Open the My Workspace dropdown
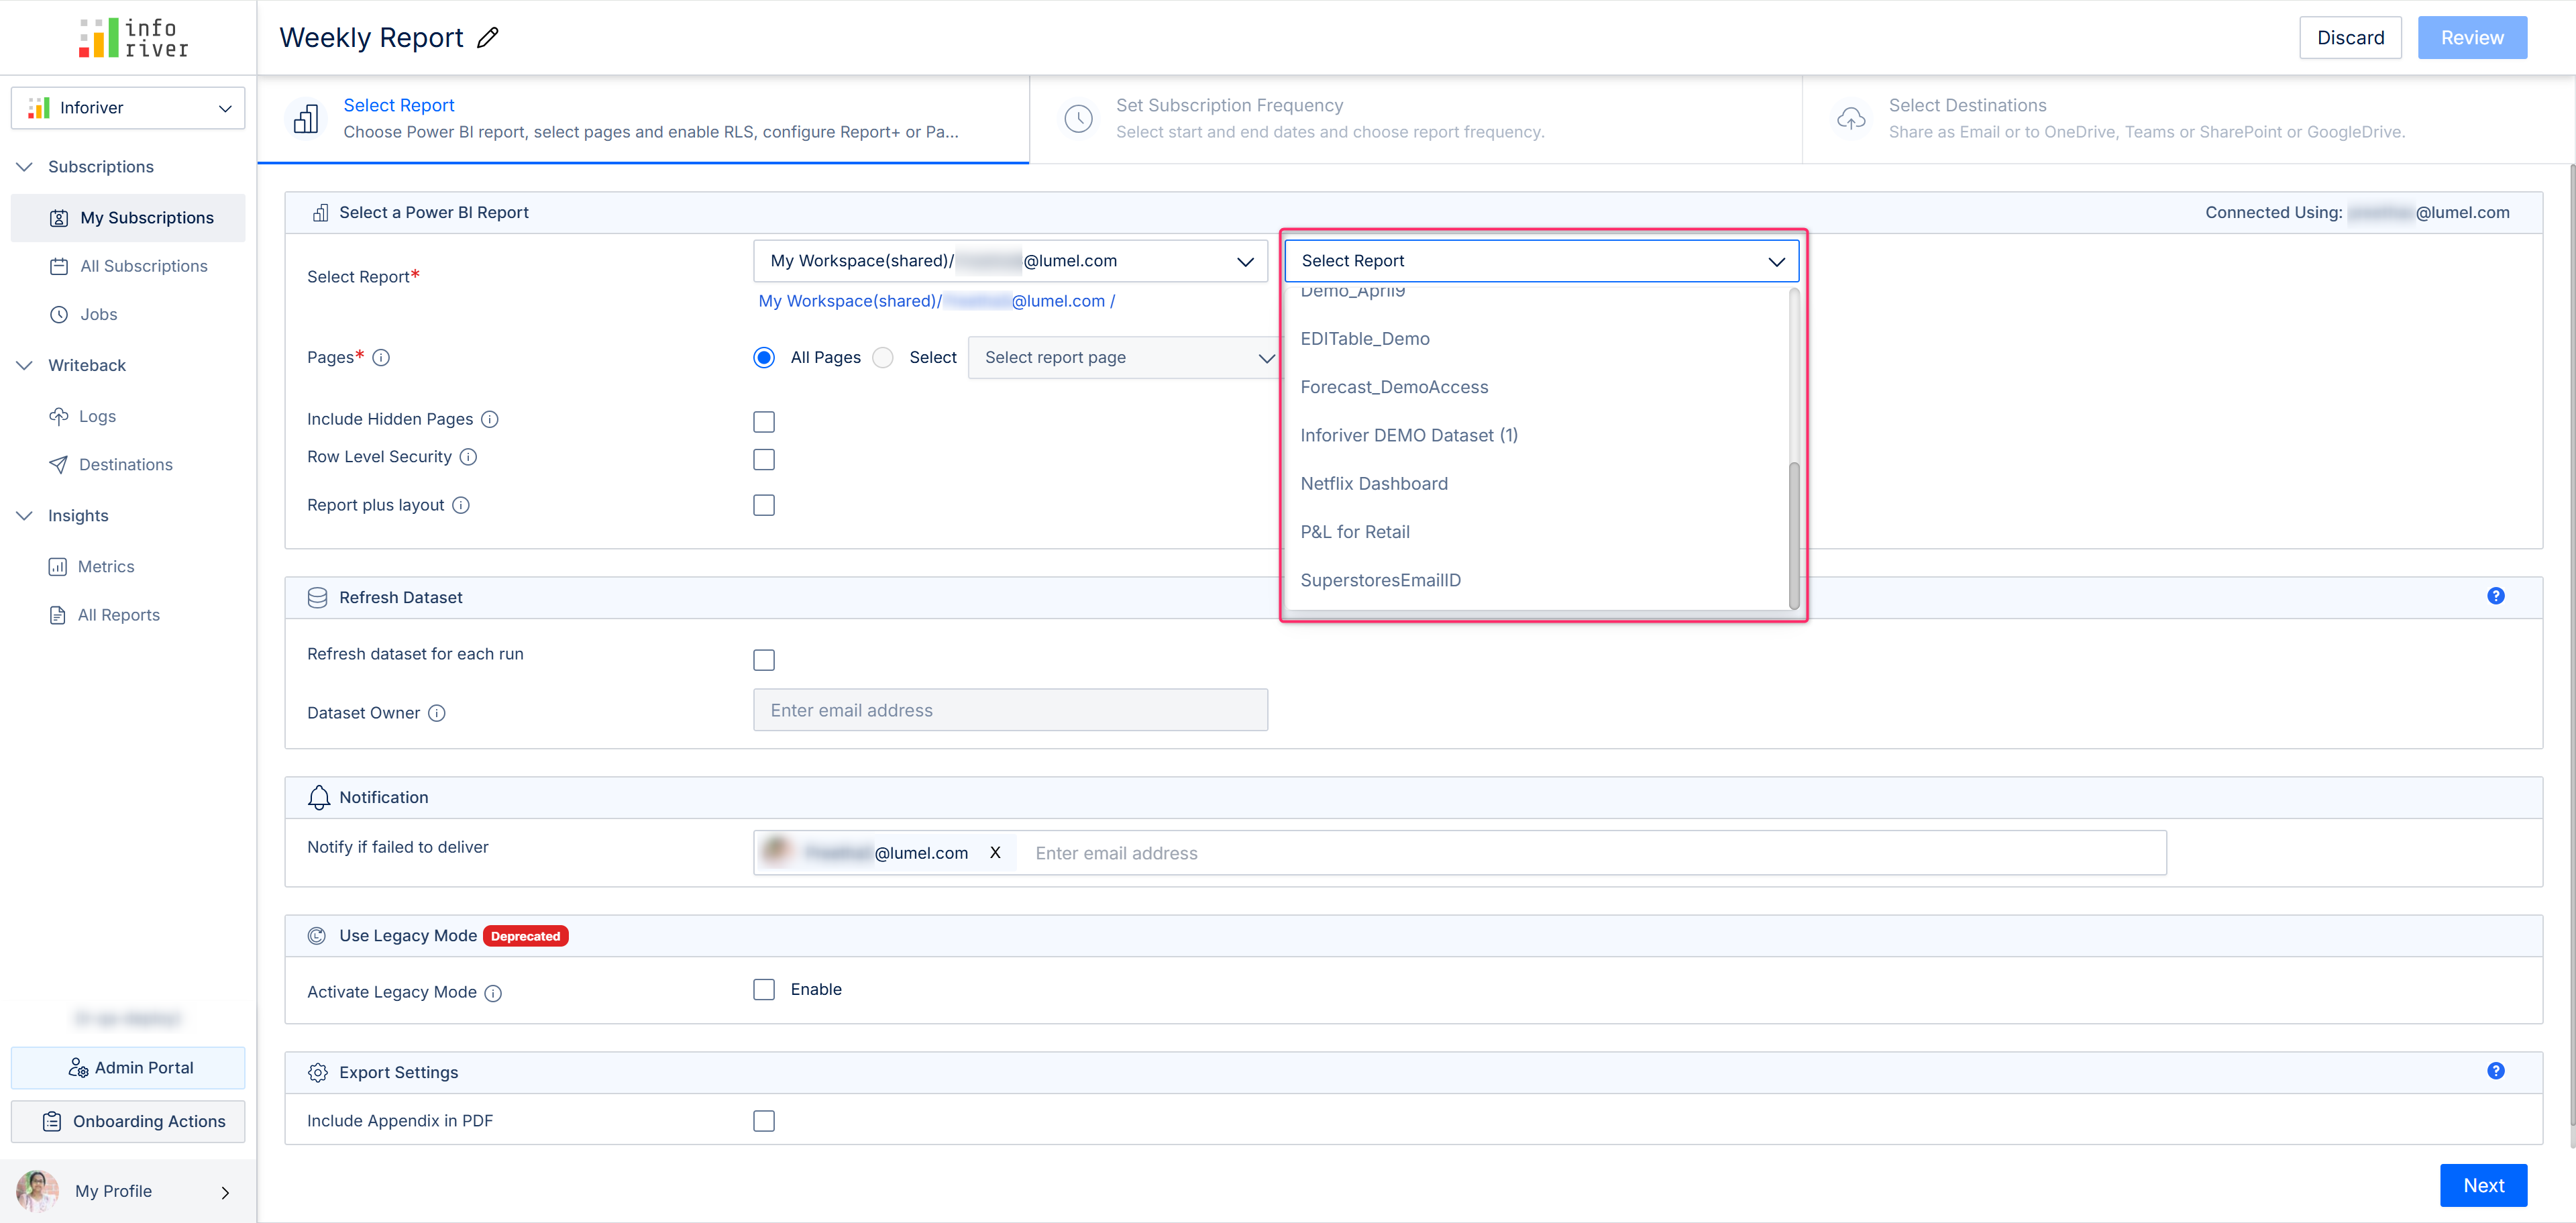The width and height of the screenshot is (2576, 1223). tap(1010, 261)
